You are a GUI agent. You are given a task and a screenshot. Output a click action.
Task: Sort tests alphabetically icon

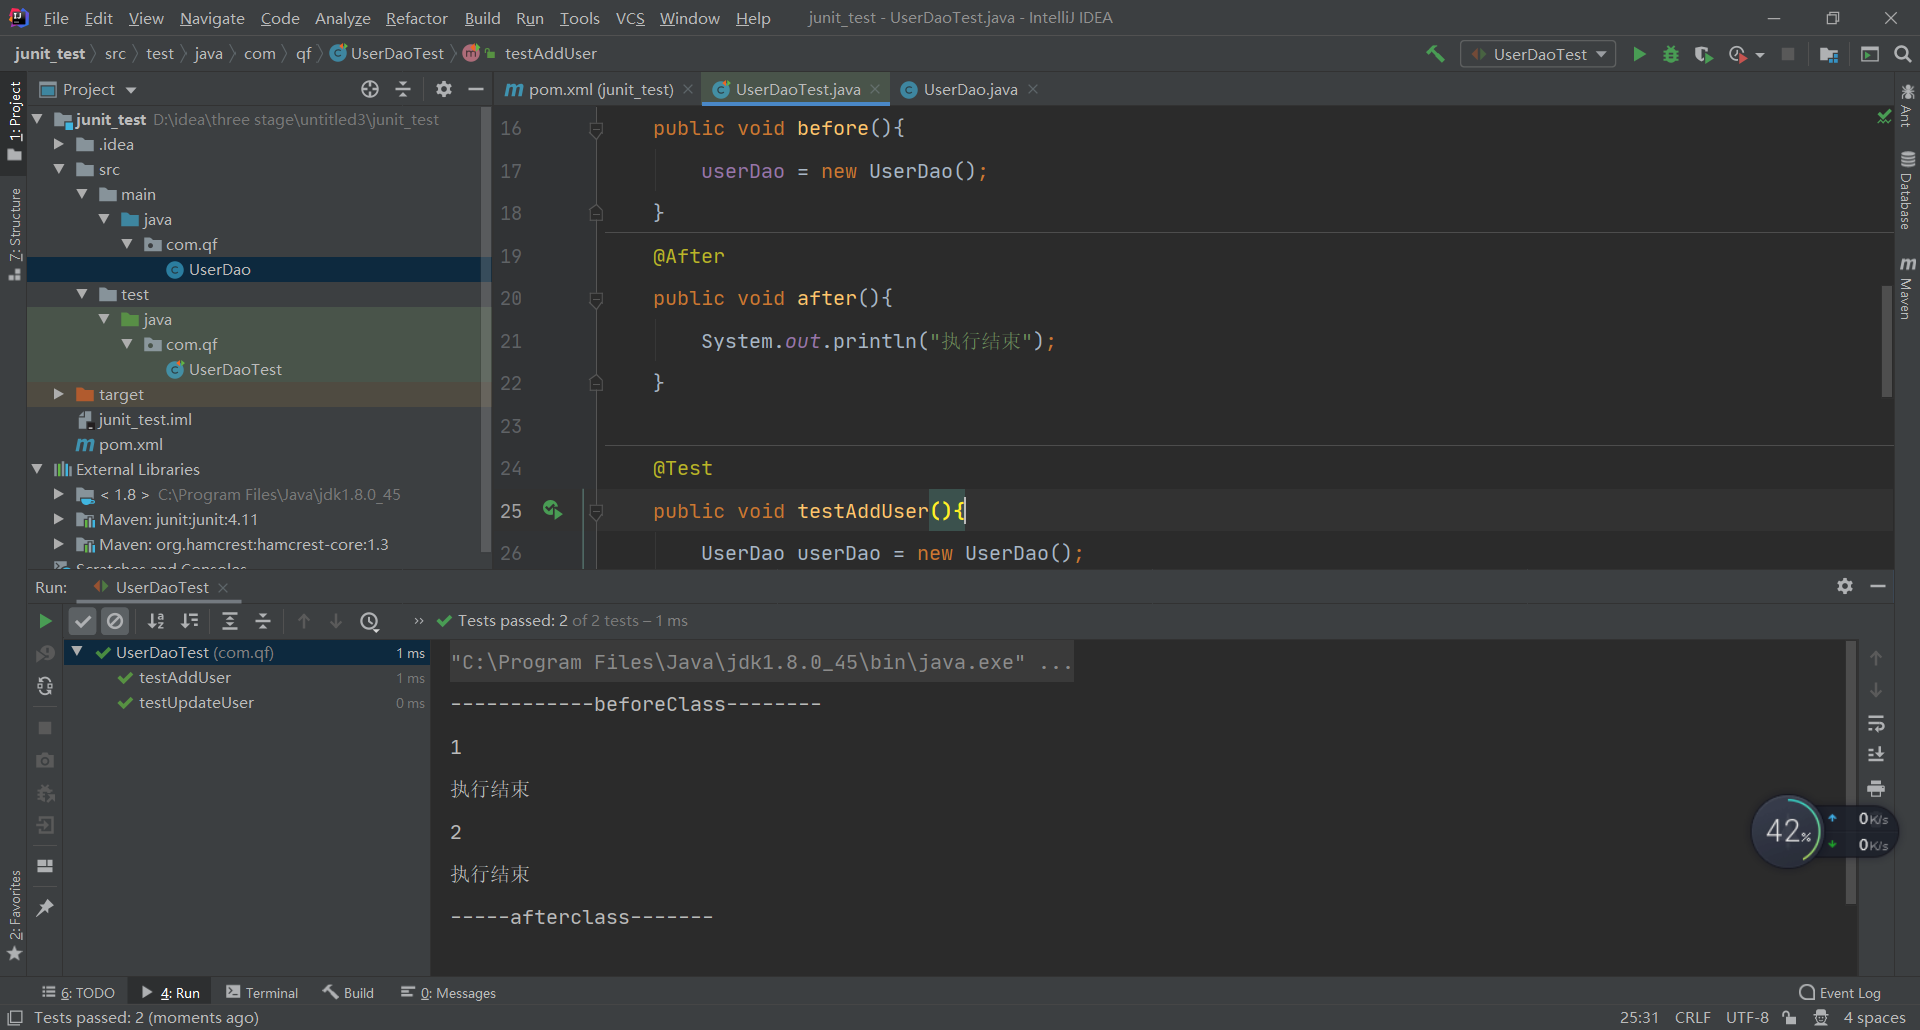(x=156, y=621)
